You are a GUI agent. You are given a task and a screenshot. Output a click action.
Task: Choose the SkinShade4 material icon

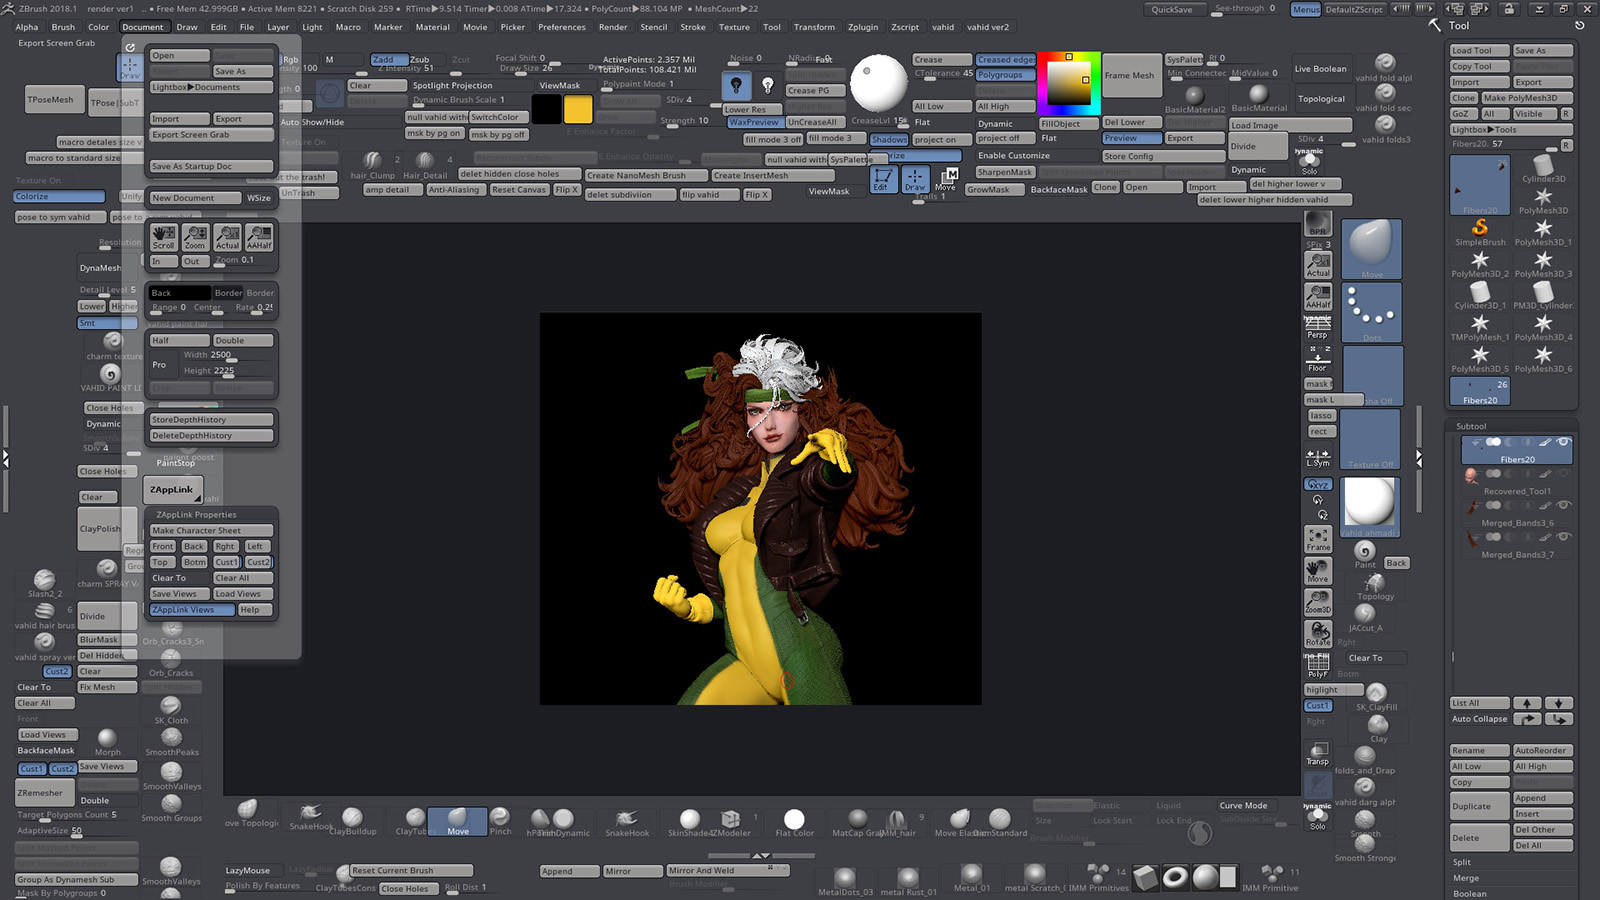(x=689, y=822)
